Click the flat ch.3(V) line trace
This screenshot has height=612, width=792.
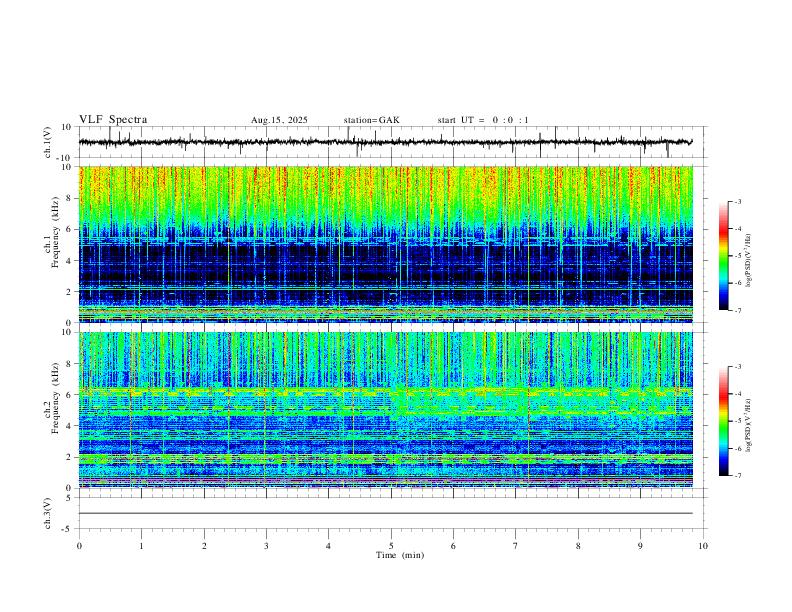(386, 513)
